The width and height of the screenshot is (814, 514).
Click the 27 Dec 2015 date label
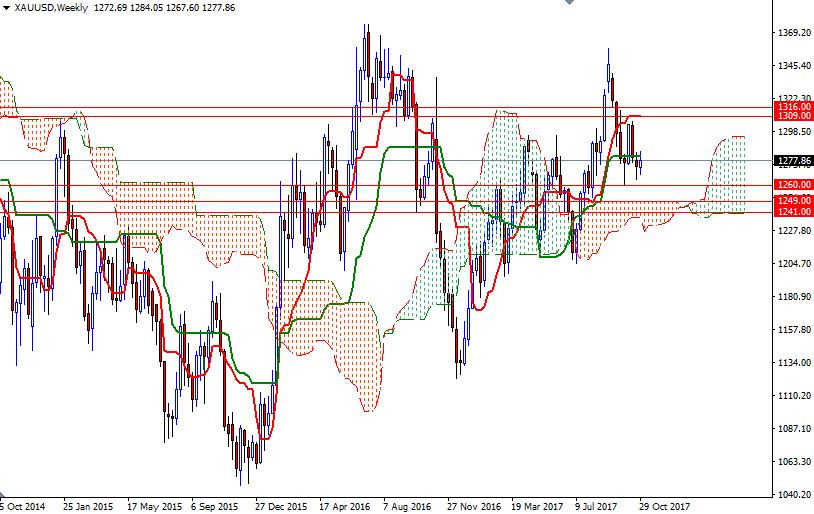tap(281, 506)
